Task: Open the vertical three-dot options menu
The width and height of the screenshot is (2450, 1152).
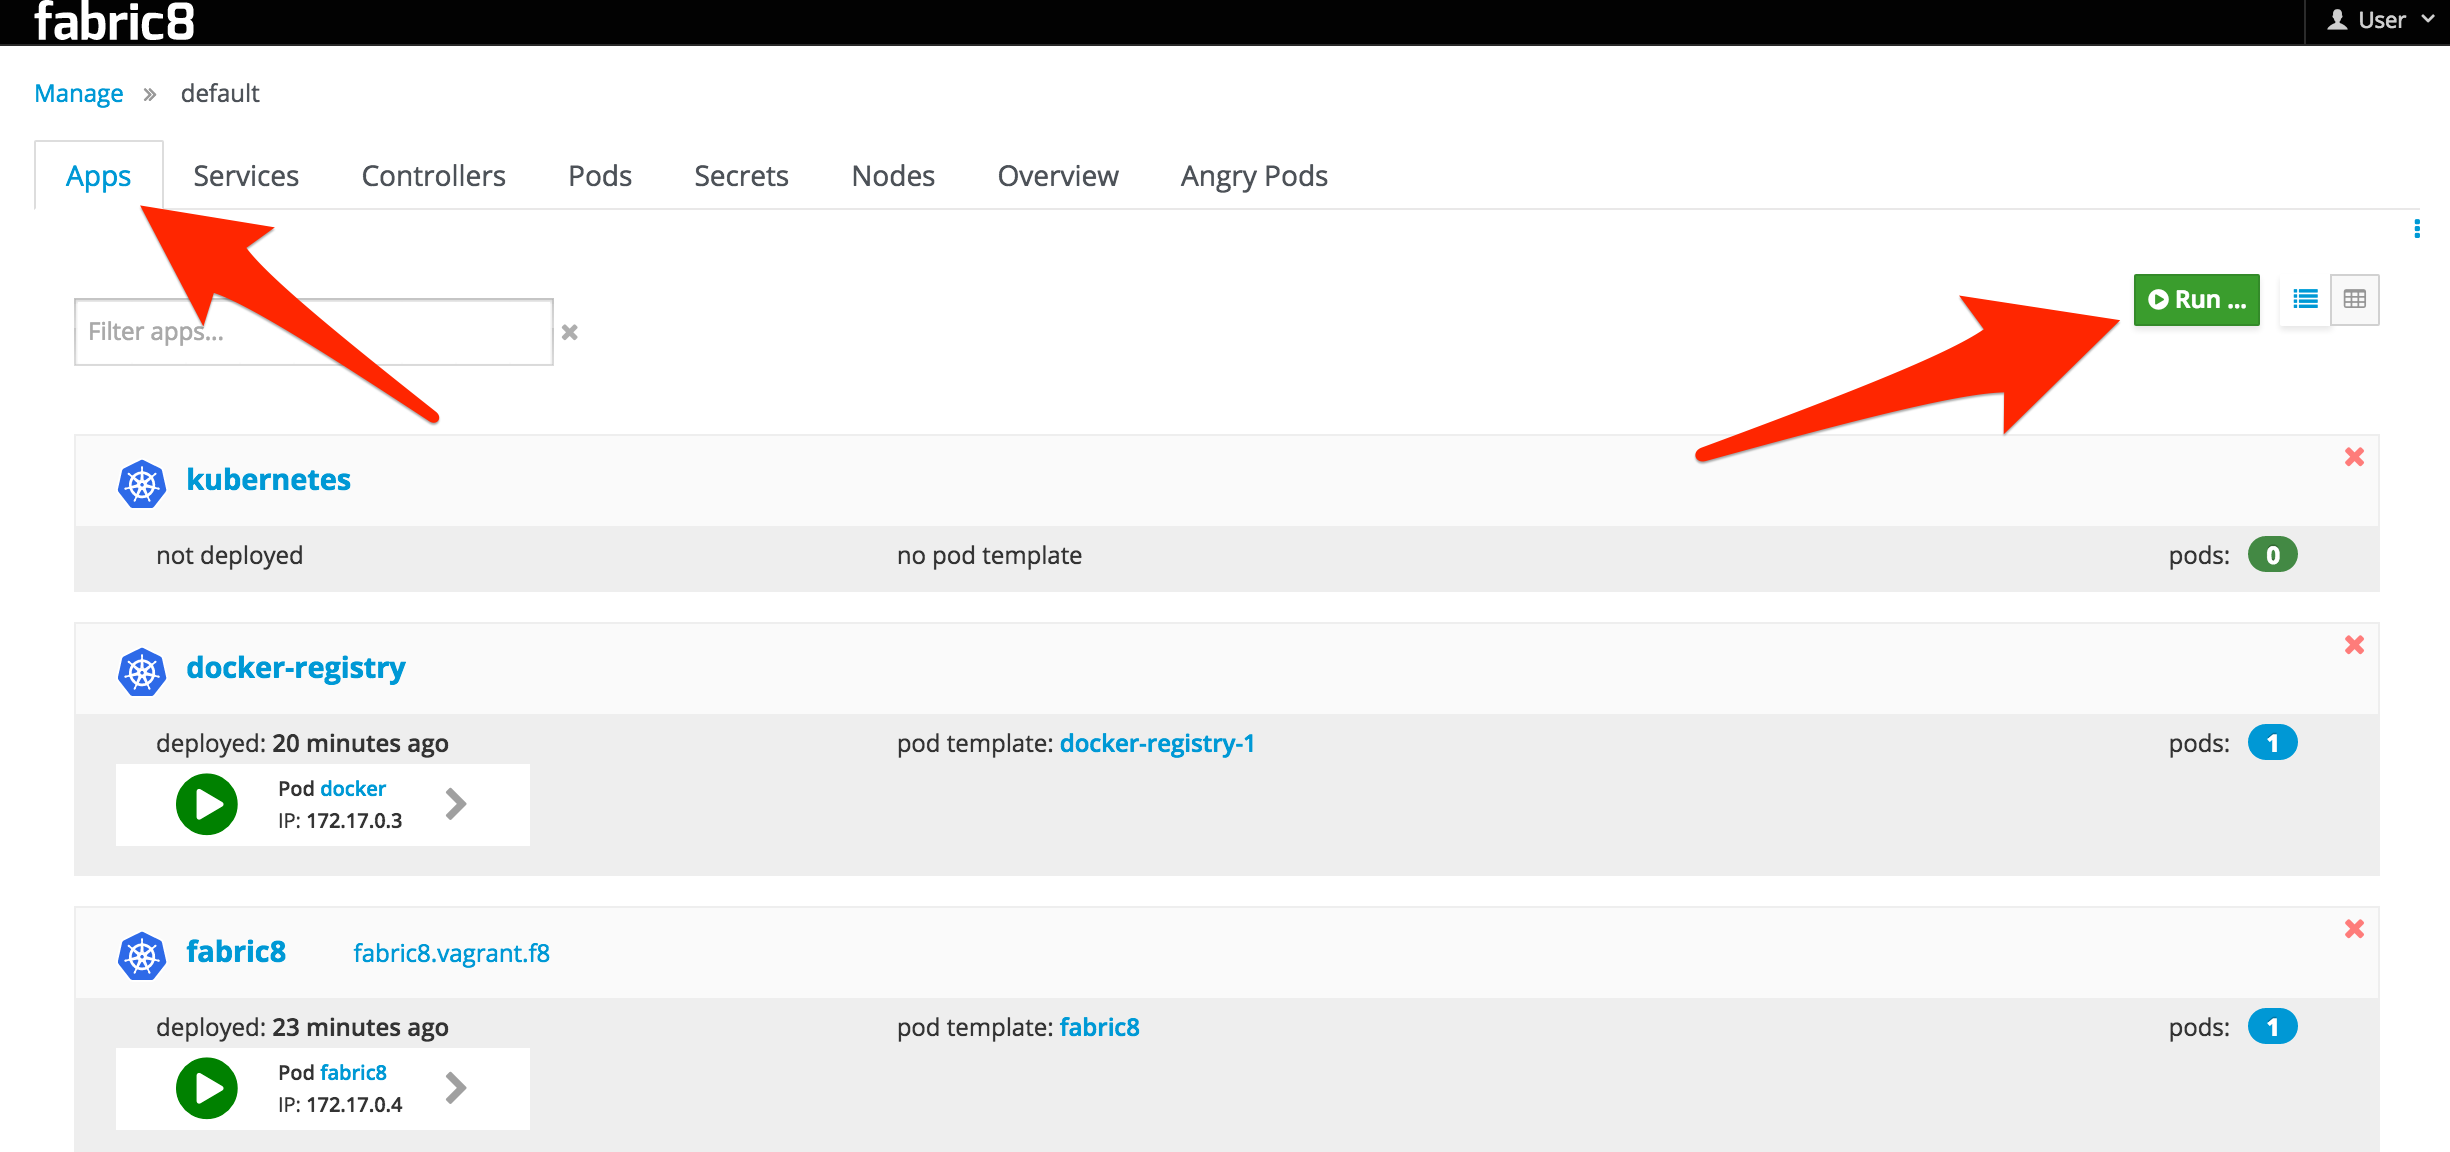Action: point(2417,229)
